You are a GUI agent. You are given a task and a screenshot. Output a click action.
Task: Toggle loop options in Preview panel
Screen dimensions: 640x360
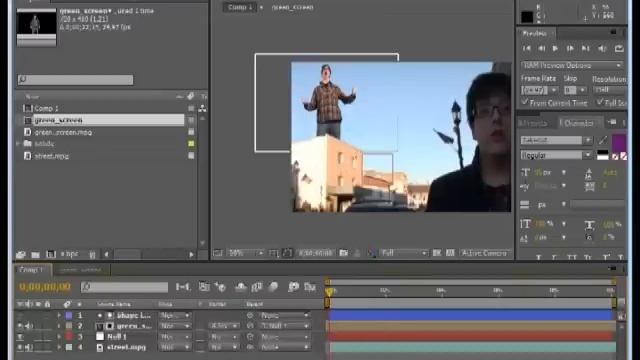pyautogui.click(x=619, y=48)
